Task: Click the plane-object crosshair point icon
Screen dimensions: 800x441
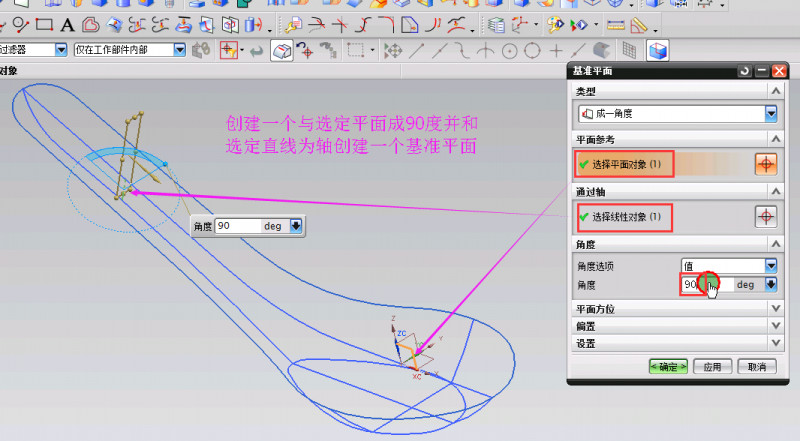Action: click(765, 164)
